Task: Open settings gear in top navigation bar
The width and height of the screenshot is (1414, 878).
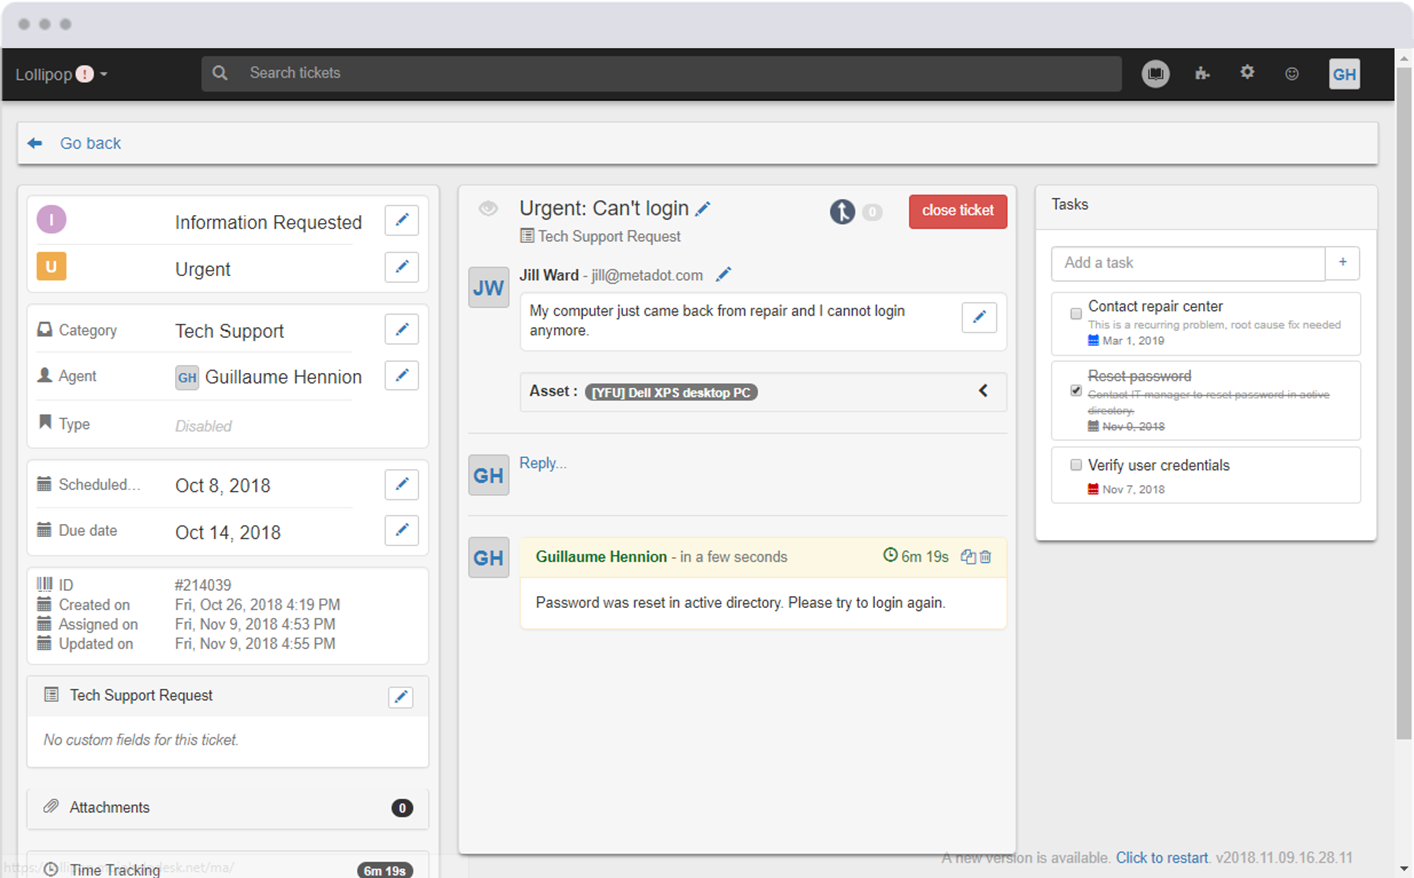Action: click(x=1247, y=73)
